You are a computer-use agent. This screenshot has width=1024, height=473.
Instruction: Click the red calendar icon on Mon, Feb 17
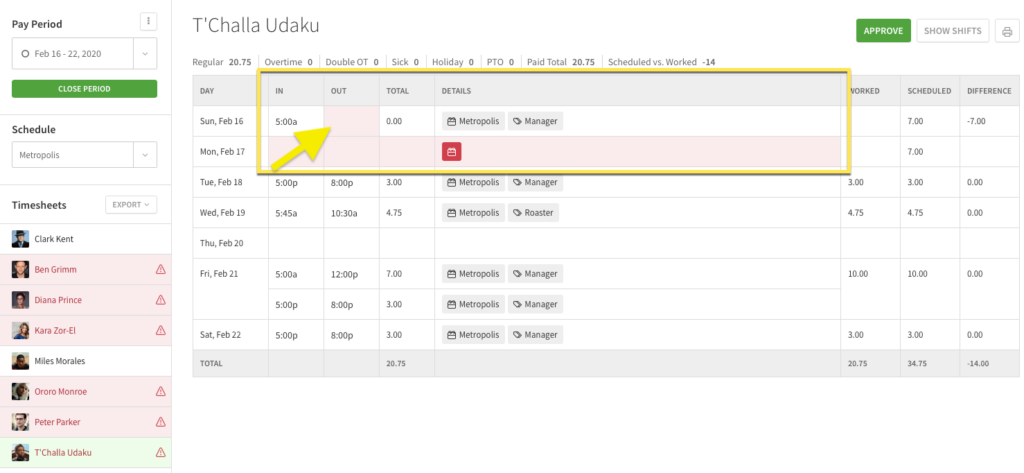(452, 152)
